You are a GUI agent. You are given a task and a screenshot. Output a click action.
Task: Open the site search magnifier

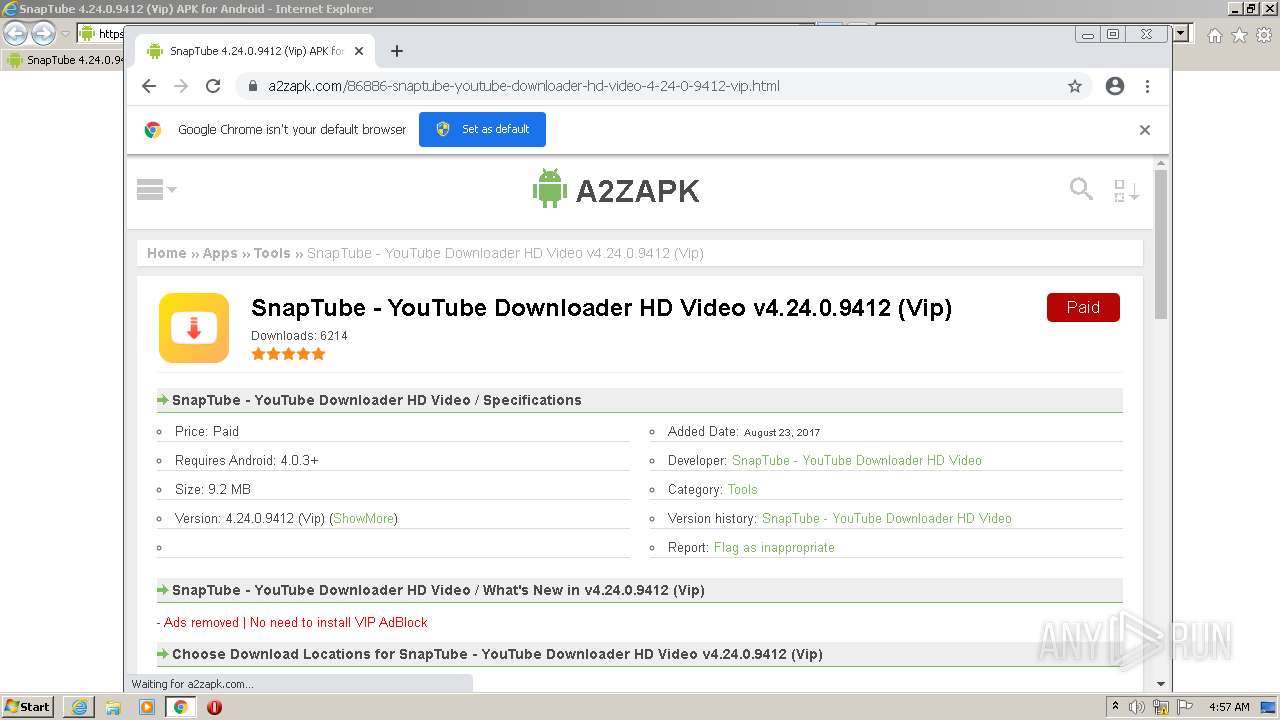tap(1081, 188)
